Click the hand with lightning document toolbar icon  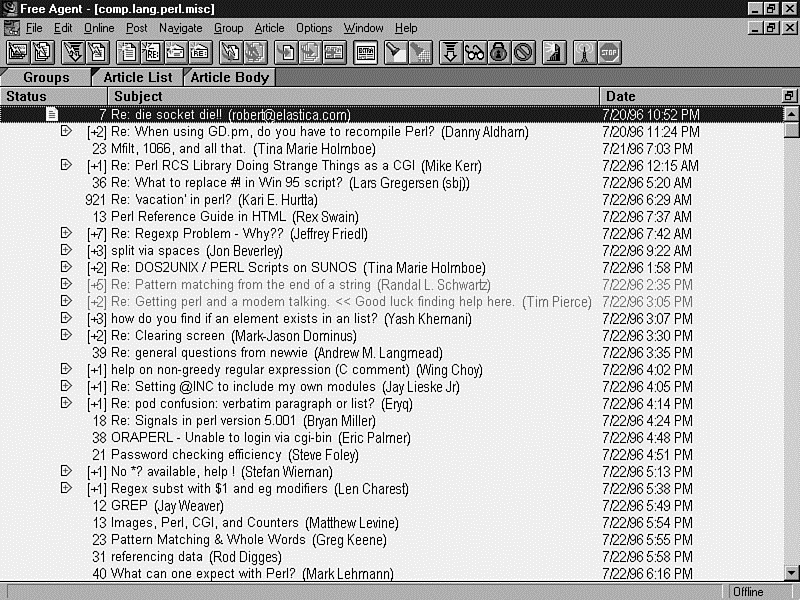coord(231,52)
